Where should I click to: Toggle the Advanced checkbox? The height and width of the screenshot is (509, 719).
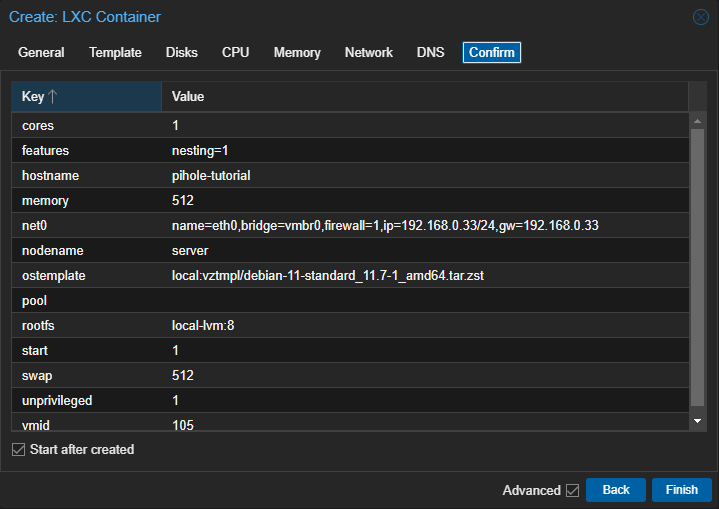click(572, 490)
